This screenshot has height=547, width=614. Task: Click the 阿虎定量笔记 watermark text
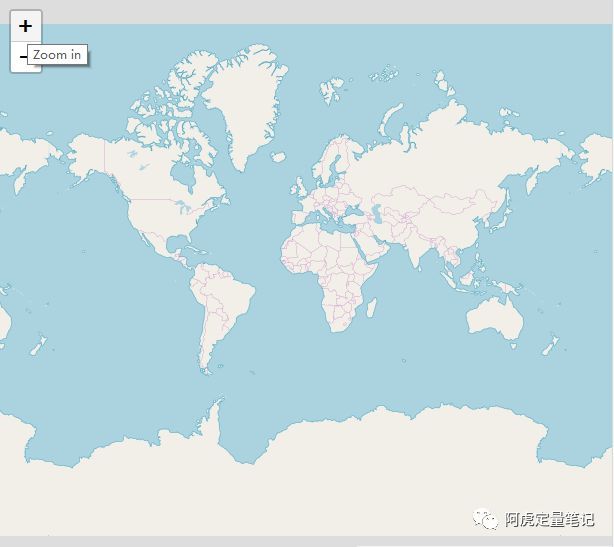(x=549, y=519)
